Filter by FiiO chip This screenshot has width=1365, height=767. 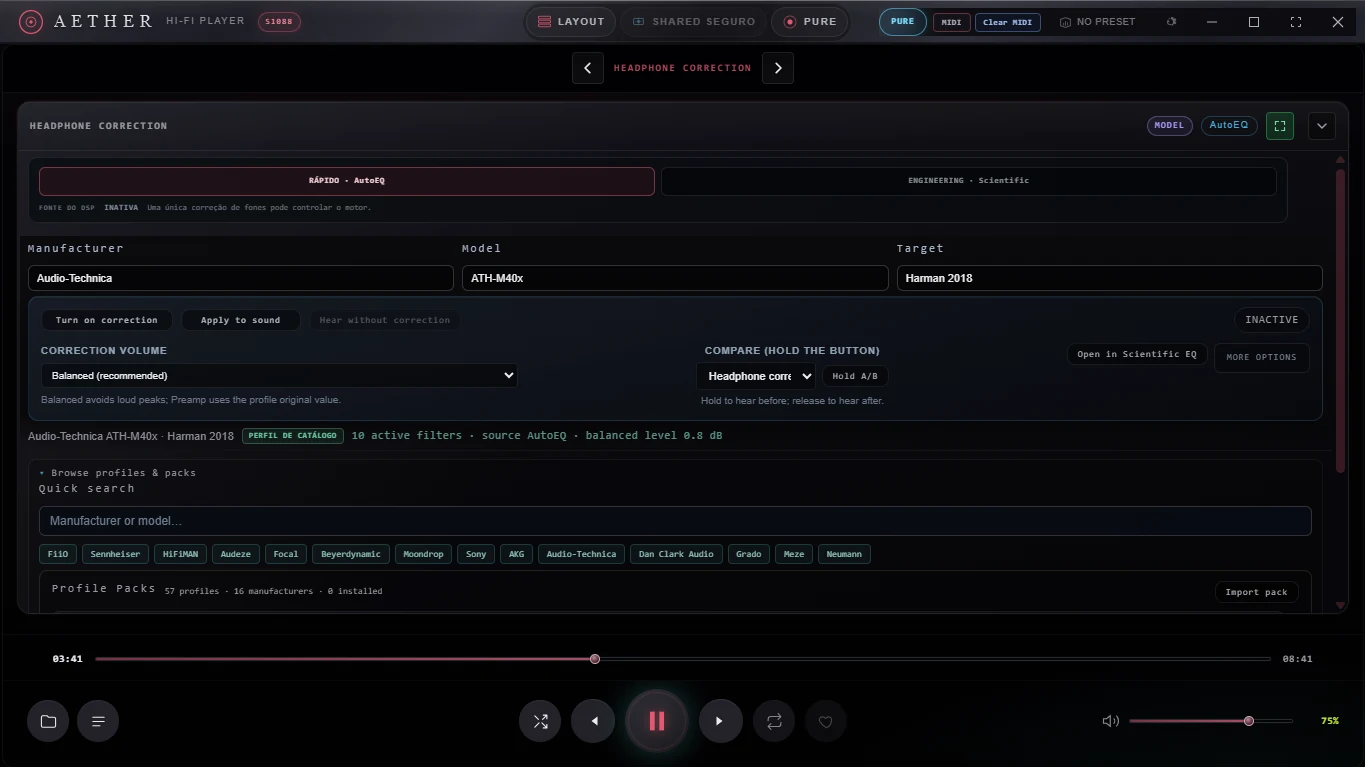(56, 554)
